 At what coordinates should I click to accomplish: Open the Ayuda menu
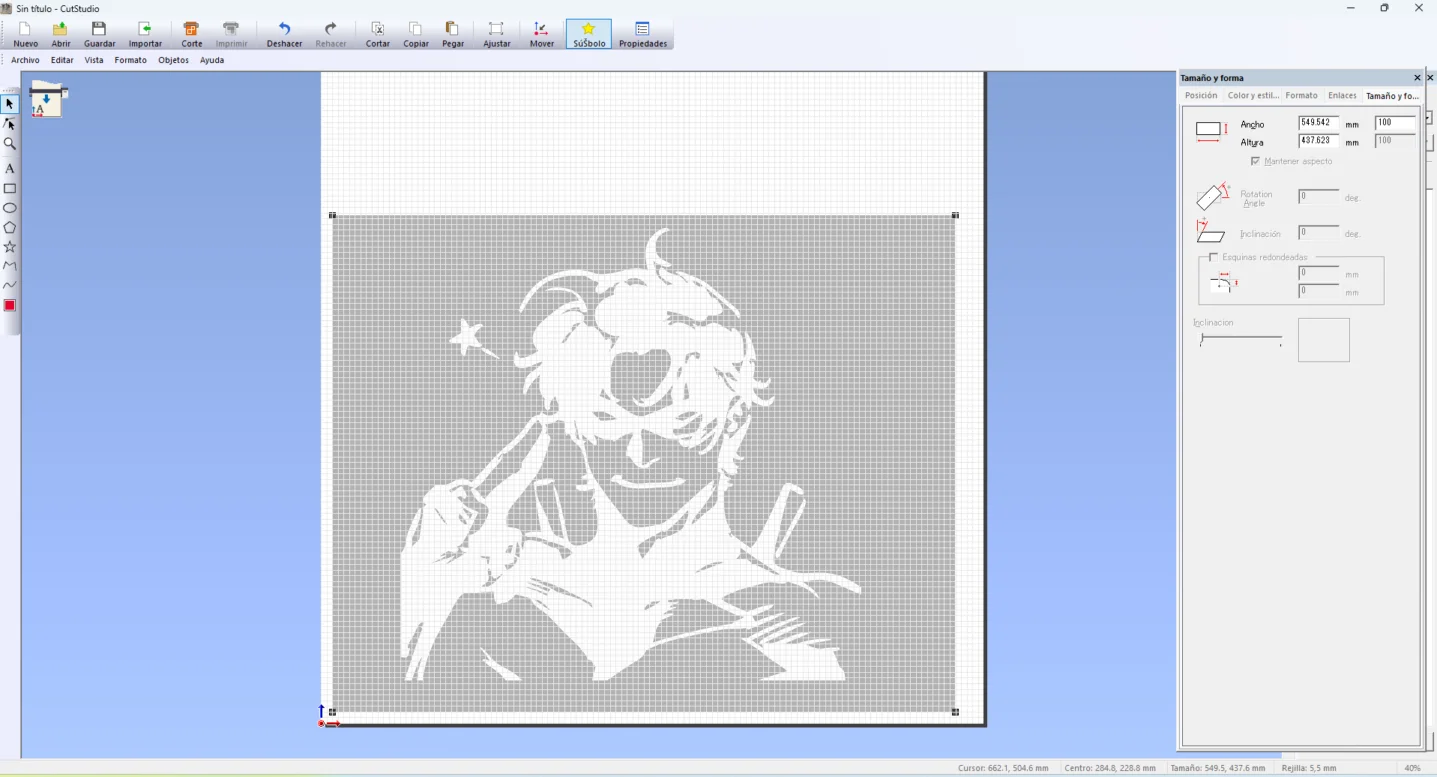click(211, 60)
